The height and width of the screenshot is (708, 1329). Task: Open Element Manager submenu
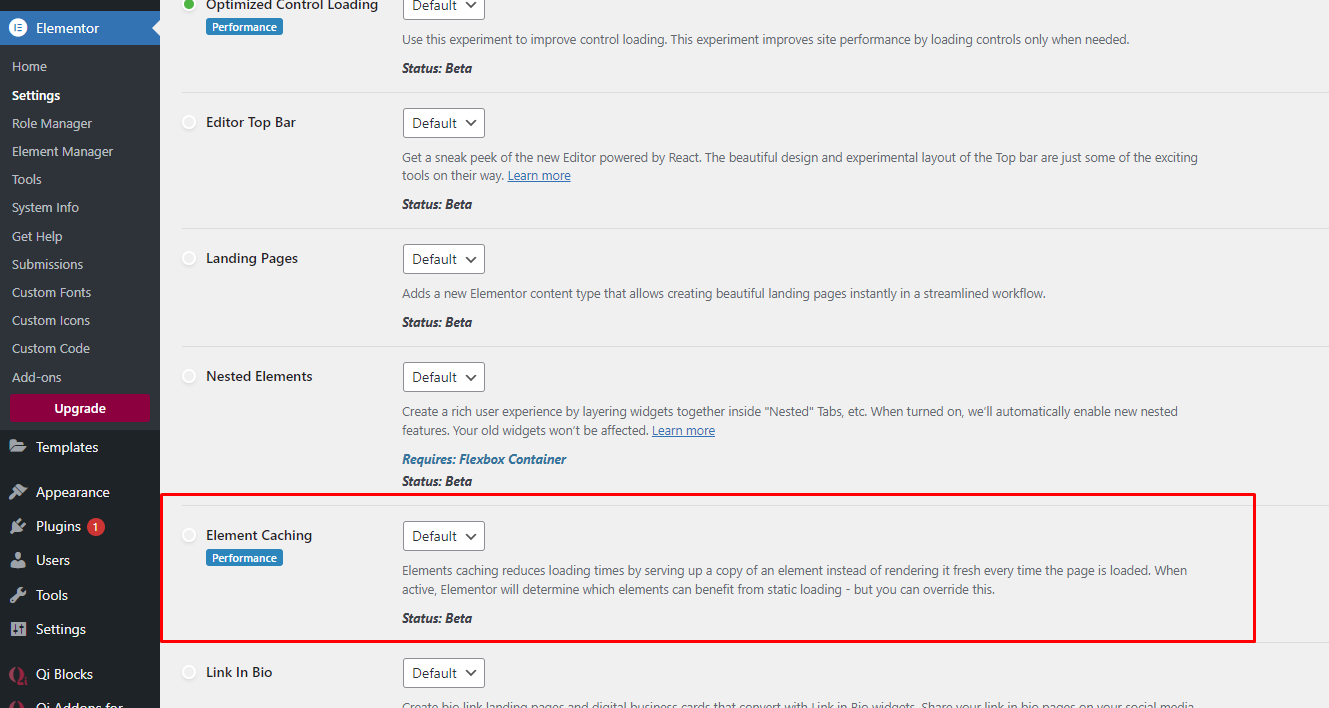62,151
